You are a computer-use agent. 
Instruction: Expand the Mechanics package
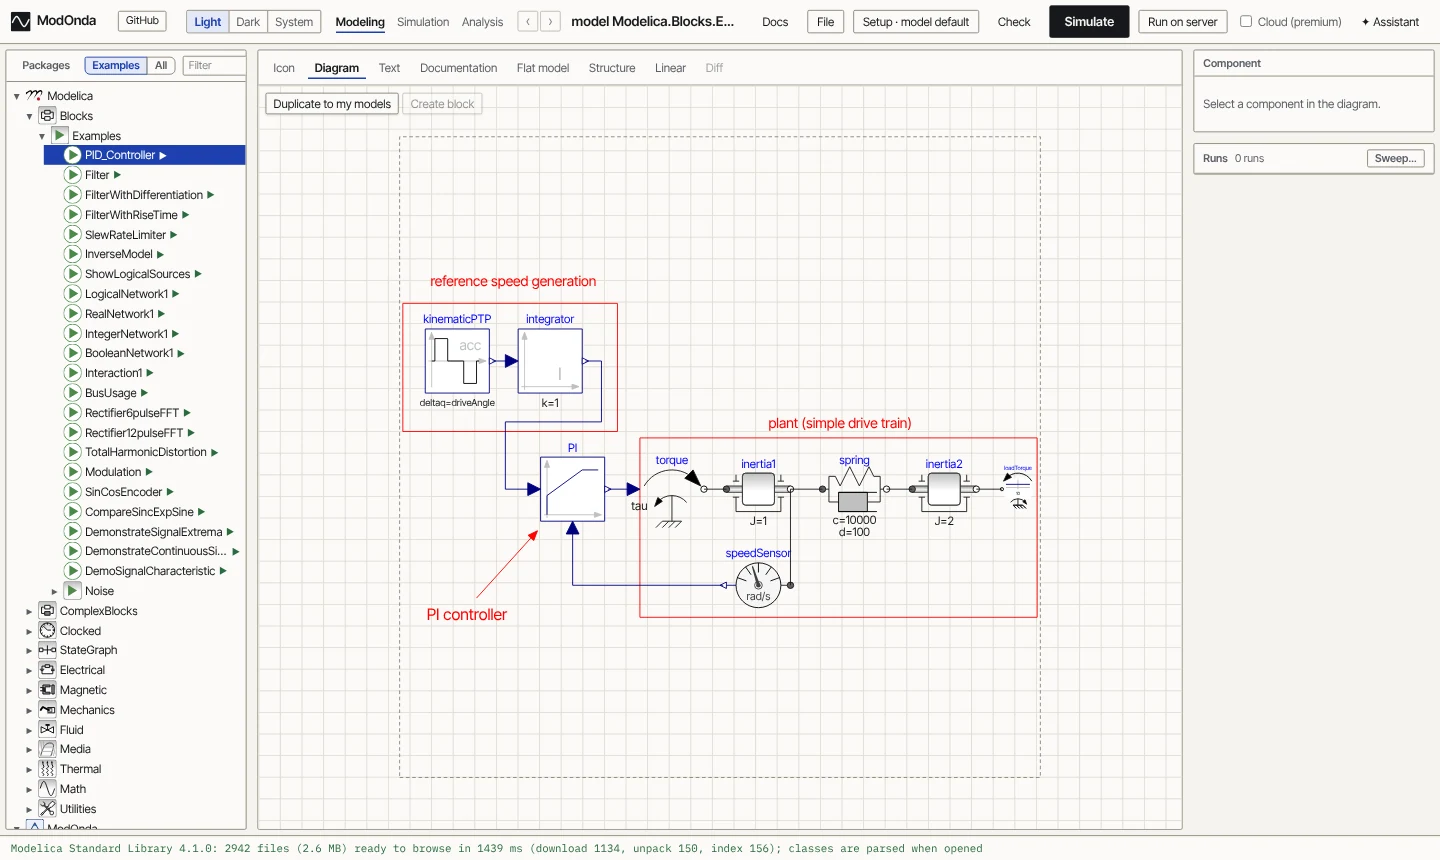point(29,710)
